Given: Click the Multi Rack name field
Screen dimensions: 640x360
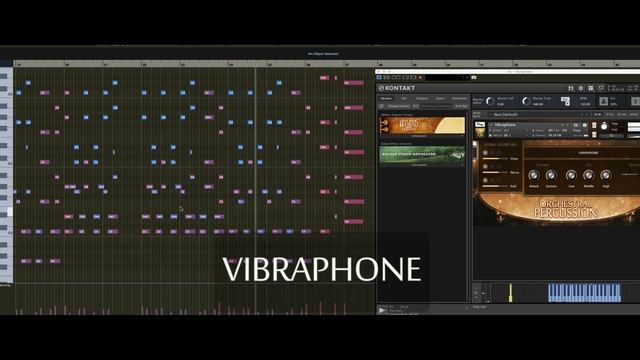Looking at the screenshot, I should pyautogui.click(x=537, y=115).
